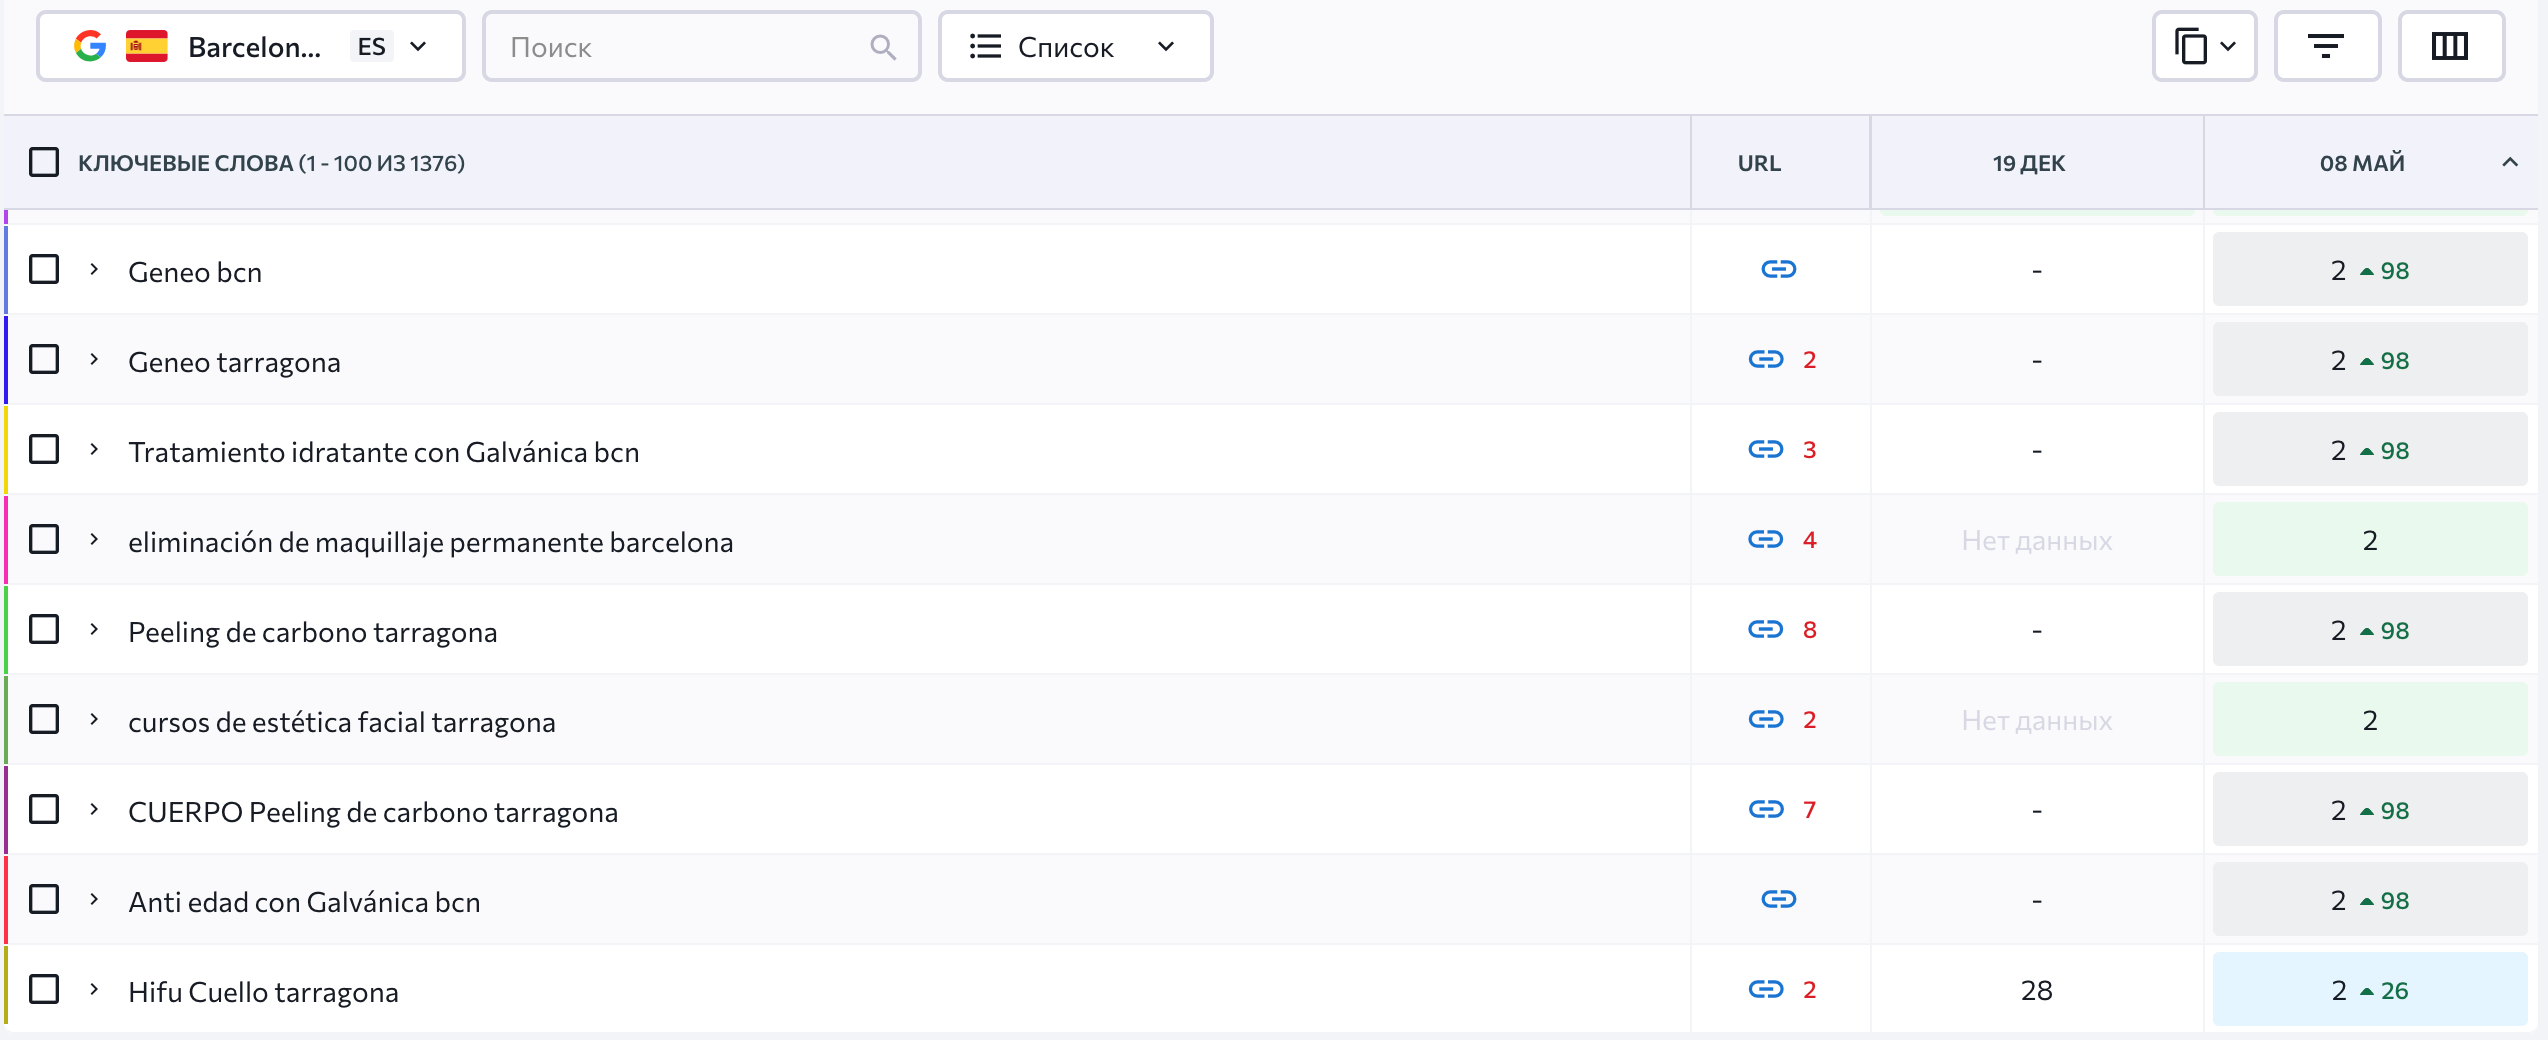Open the columns settings icon
The width and height of the screenshot is (2548, 1040).
(2449, 47)
